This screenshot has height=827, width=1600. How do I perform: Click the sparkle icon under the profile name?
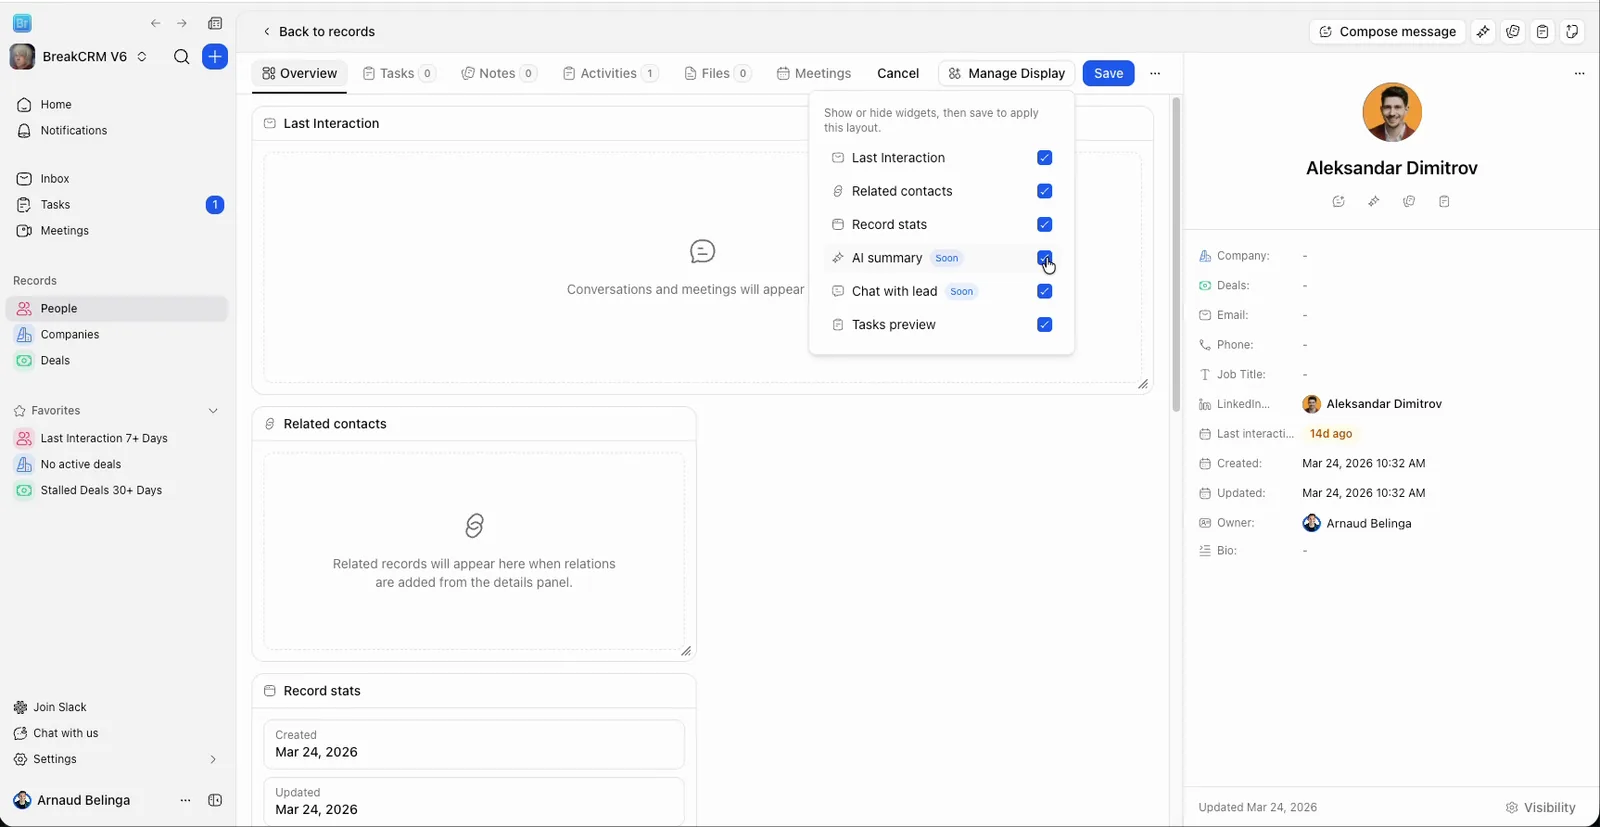click(1374, 201)
